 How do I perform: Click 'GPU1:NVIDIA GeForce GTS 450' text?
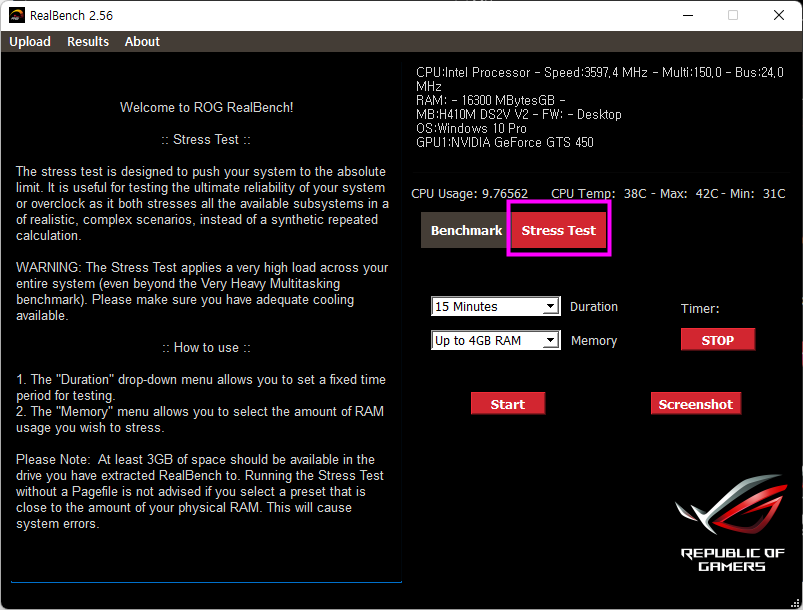pos(504,142)
